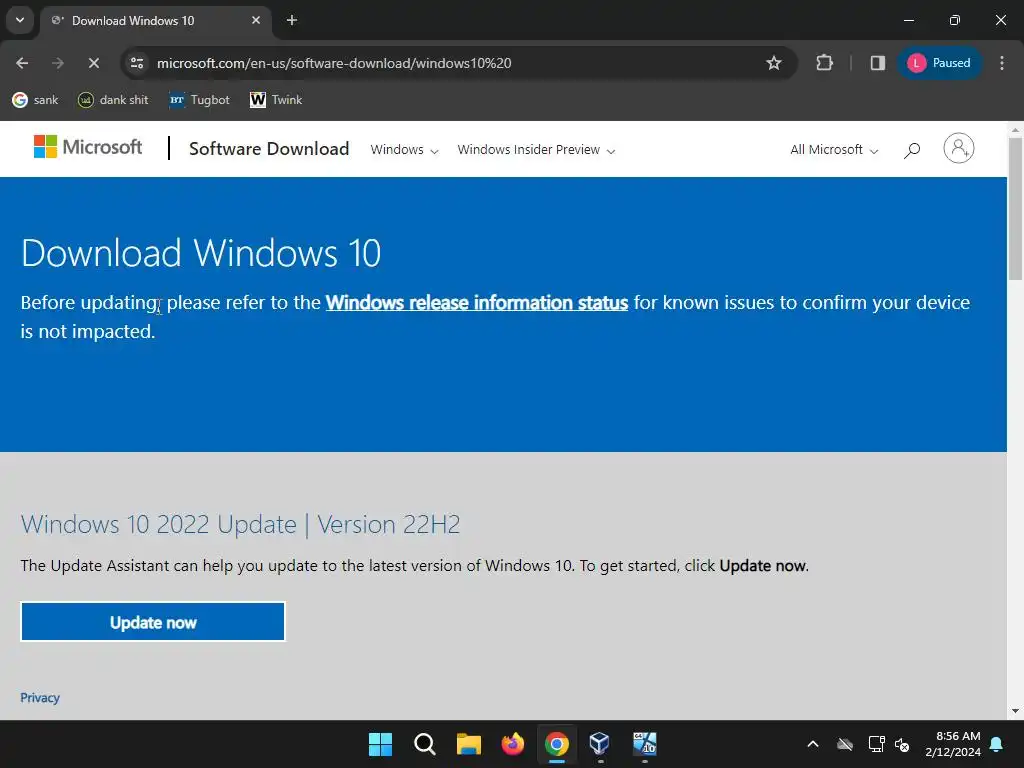Open the Twink bookmark
The image size is (1024, 768).
coord(276,100)
